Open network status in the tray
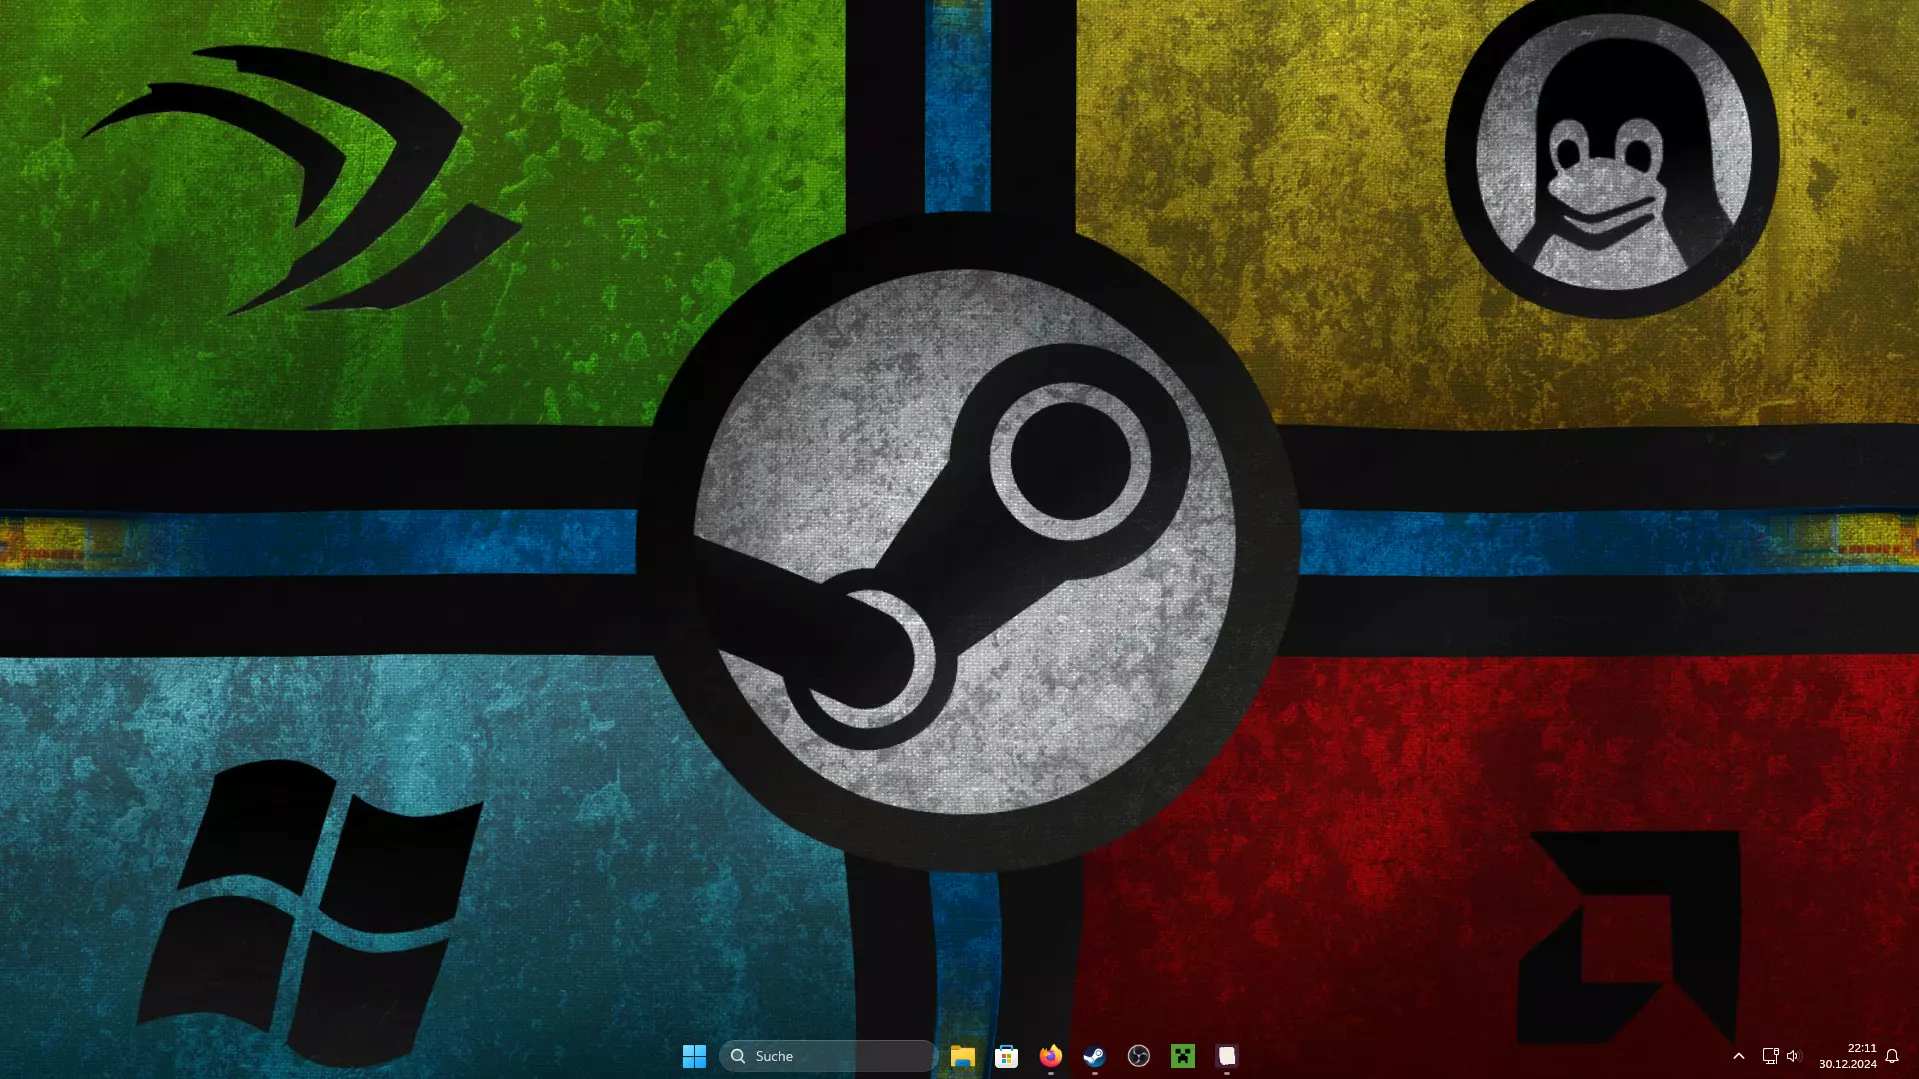The height and width of the screenshot is (1079, 1919). (x=1770, y=1056)
